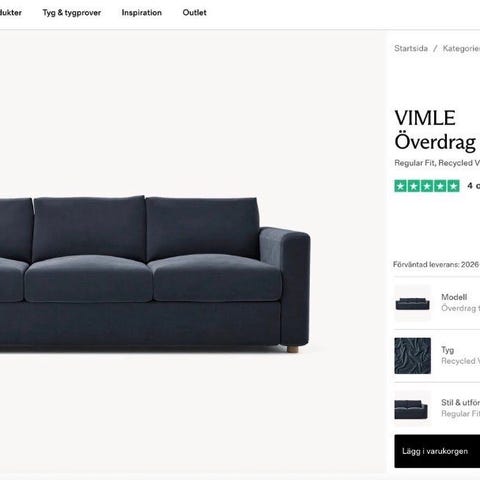This screenshot has height=480, width=480.
Task: Click the Stil & utförande sofa thumbnail
Action: [x=413, y=408]
